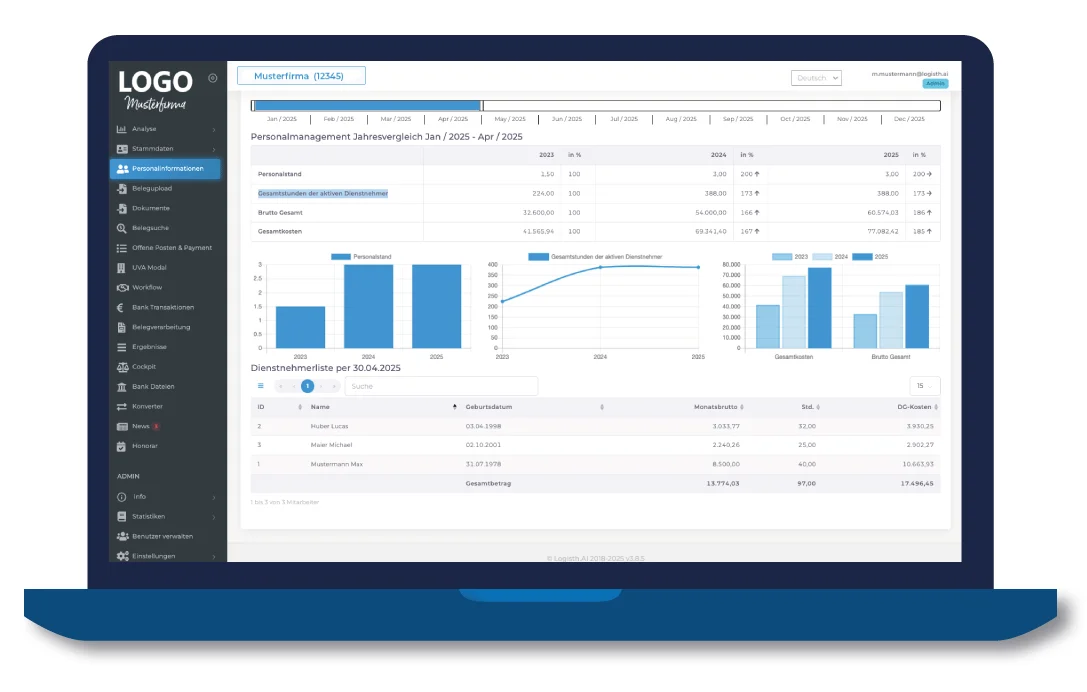Viewport: 1087px width, 692px height.
Task: Expand the Einstellungen submenu chevron
Action: [x=214, y=557]
